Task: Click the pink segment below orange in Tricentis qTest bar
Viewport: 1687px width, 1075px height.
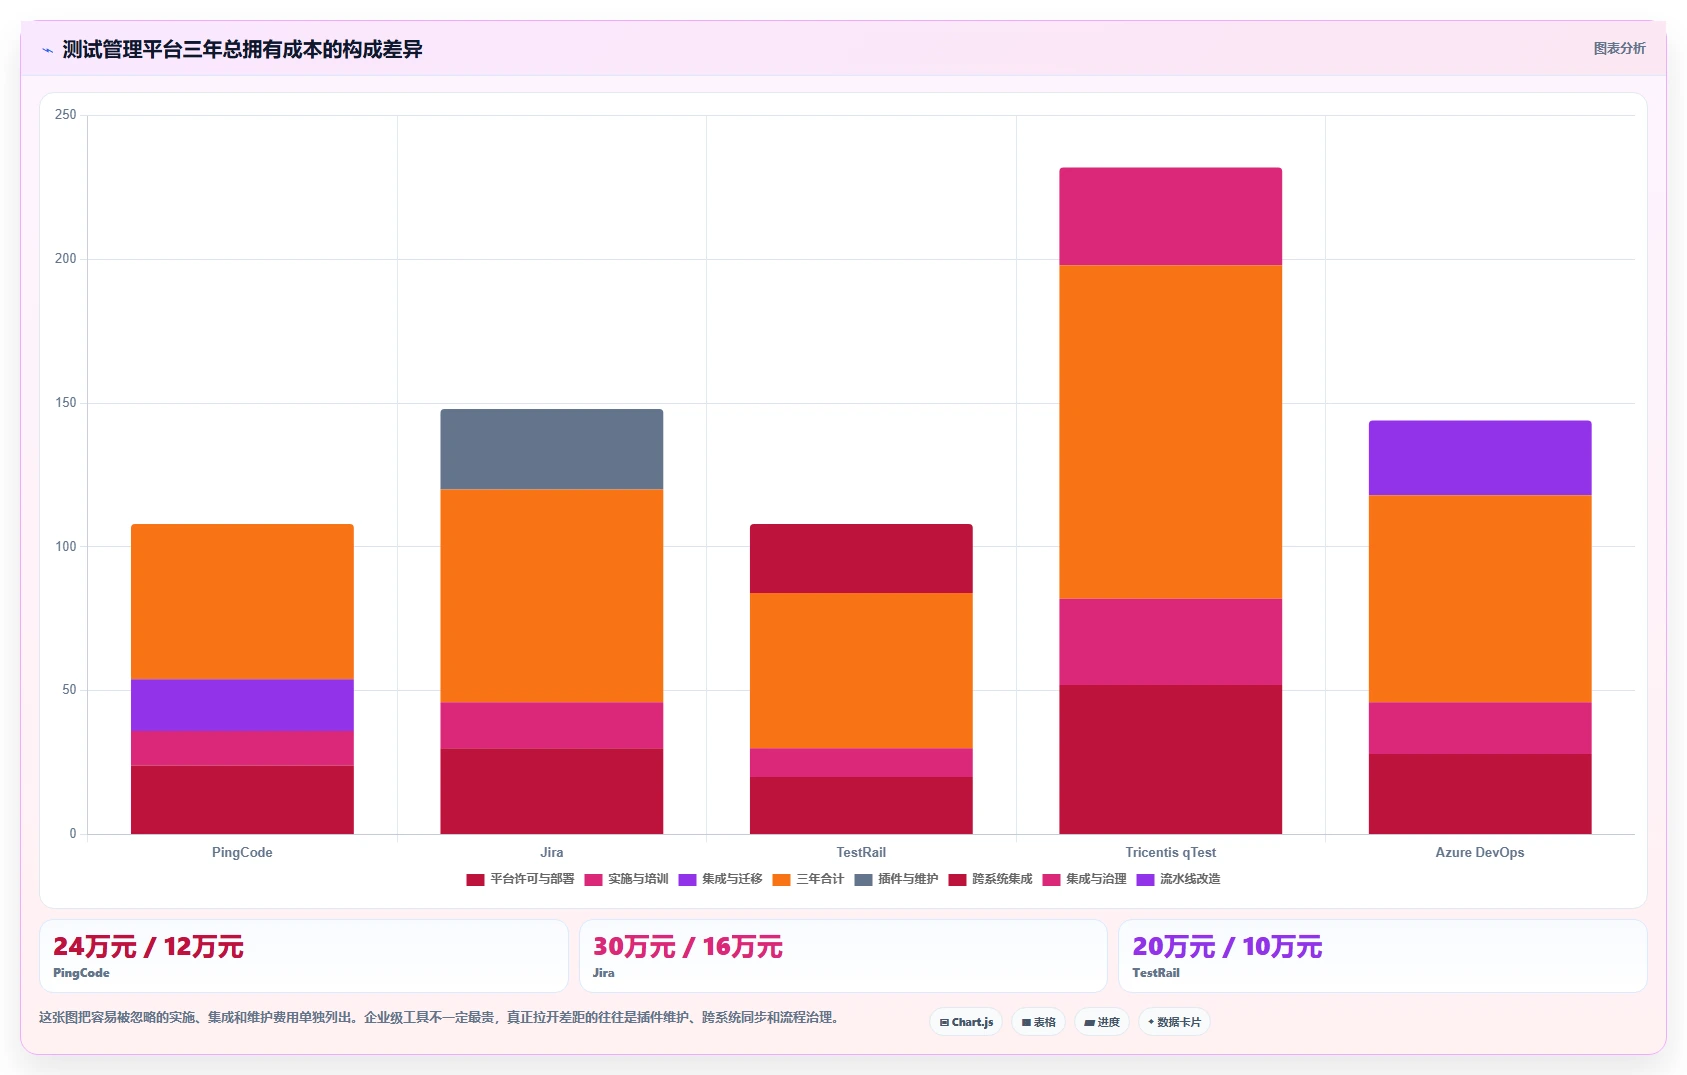Action: [1170, 642]
